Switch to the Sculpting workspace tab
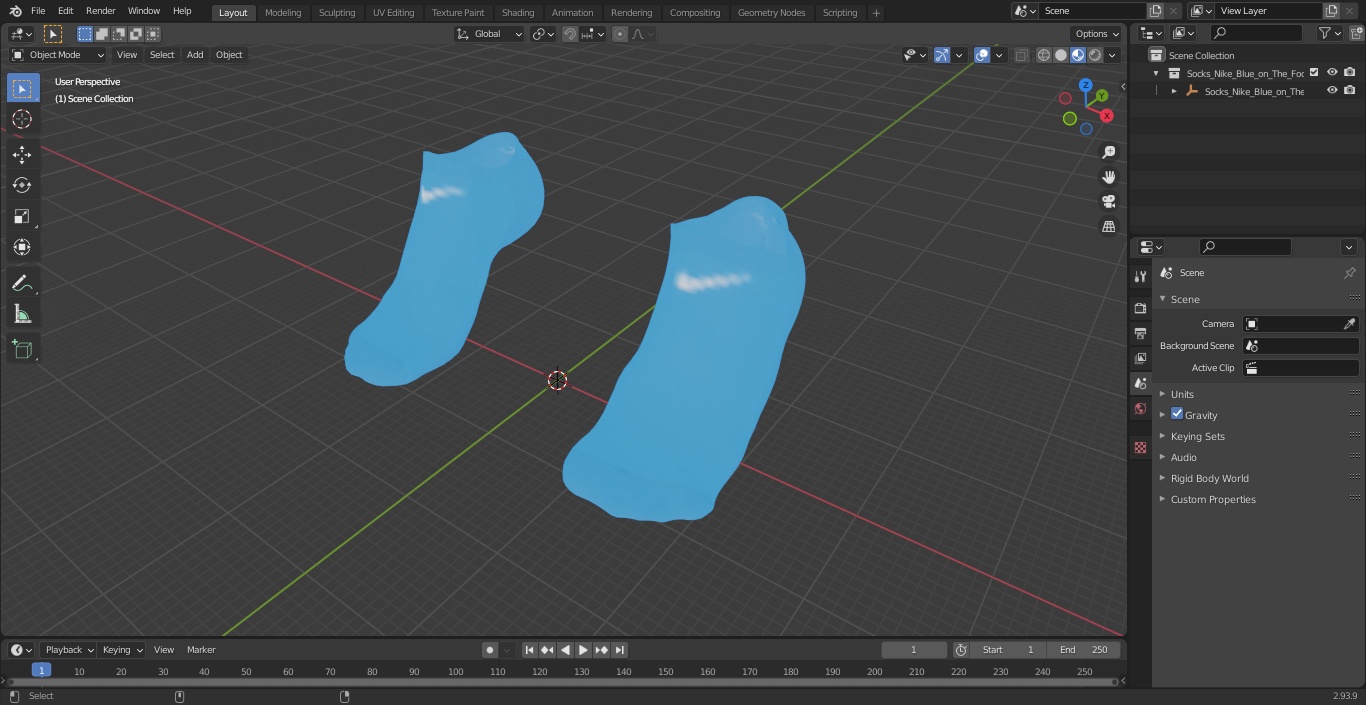Viewport: 1366px width, 705px height. (x=337, y=13)
